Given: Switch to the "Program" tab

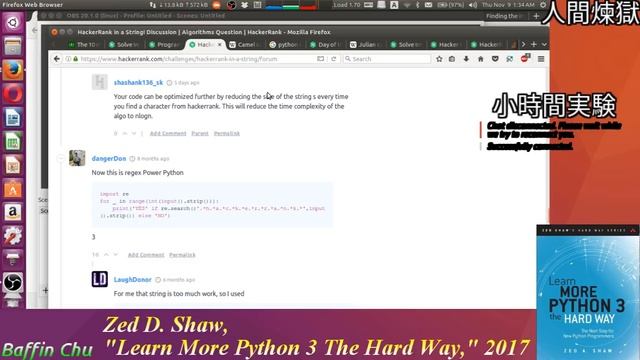Looking at the screenshot, I should (x=164, y=44).
